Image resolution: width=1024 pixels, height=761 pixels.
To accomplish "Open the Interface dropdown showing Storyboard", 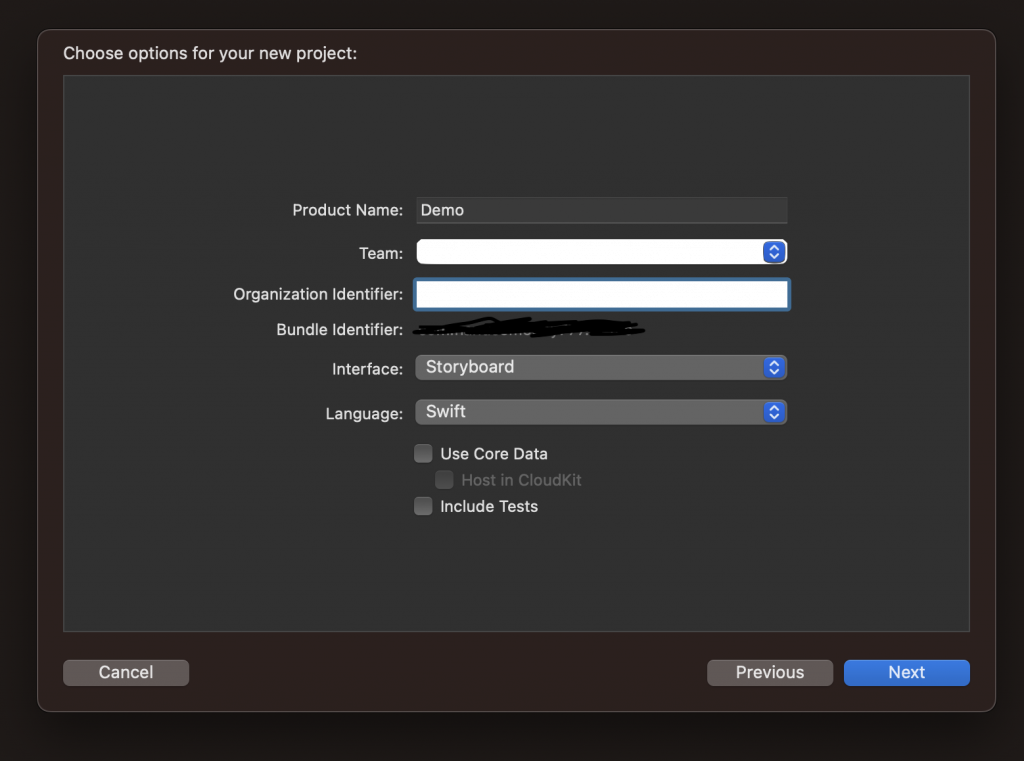I will point(590,368).
